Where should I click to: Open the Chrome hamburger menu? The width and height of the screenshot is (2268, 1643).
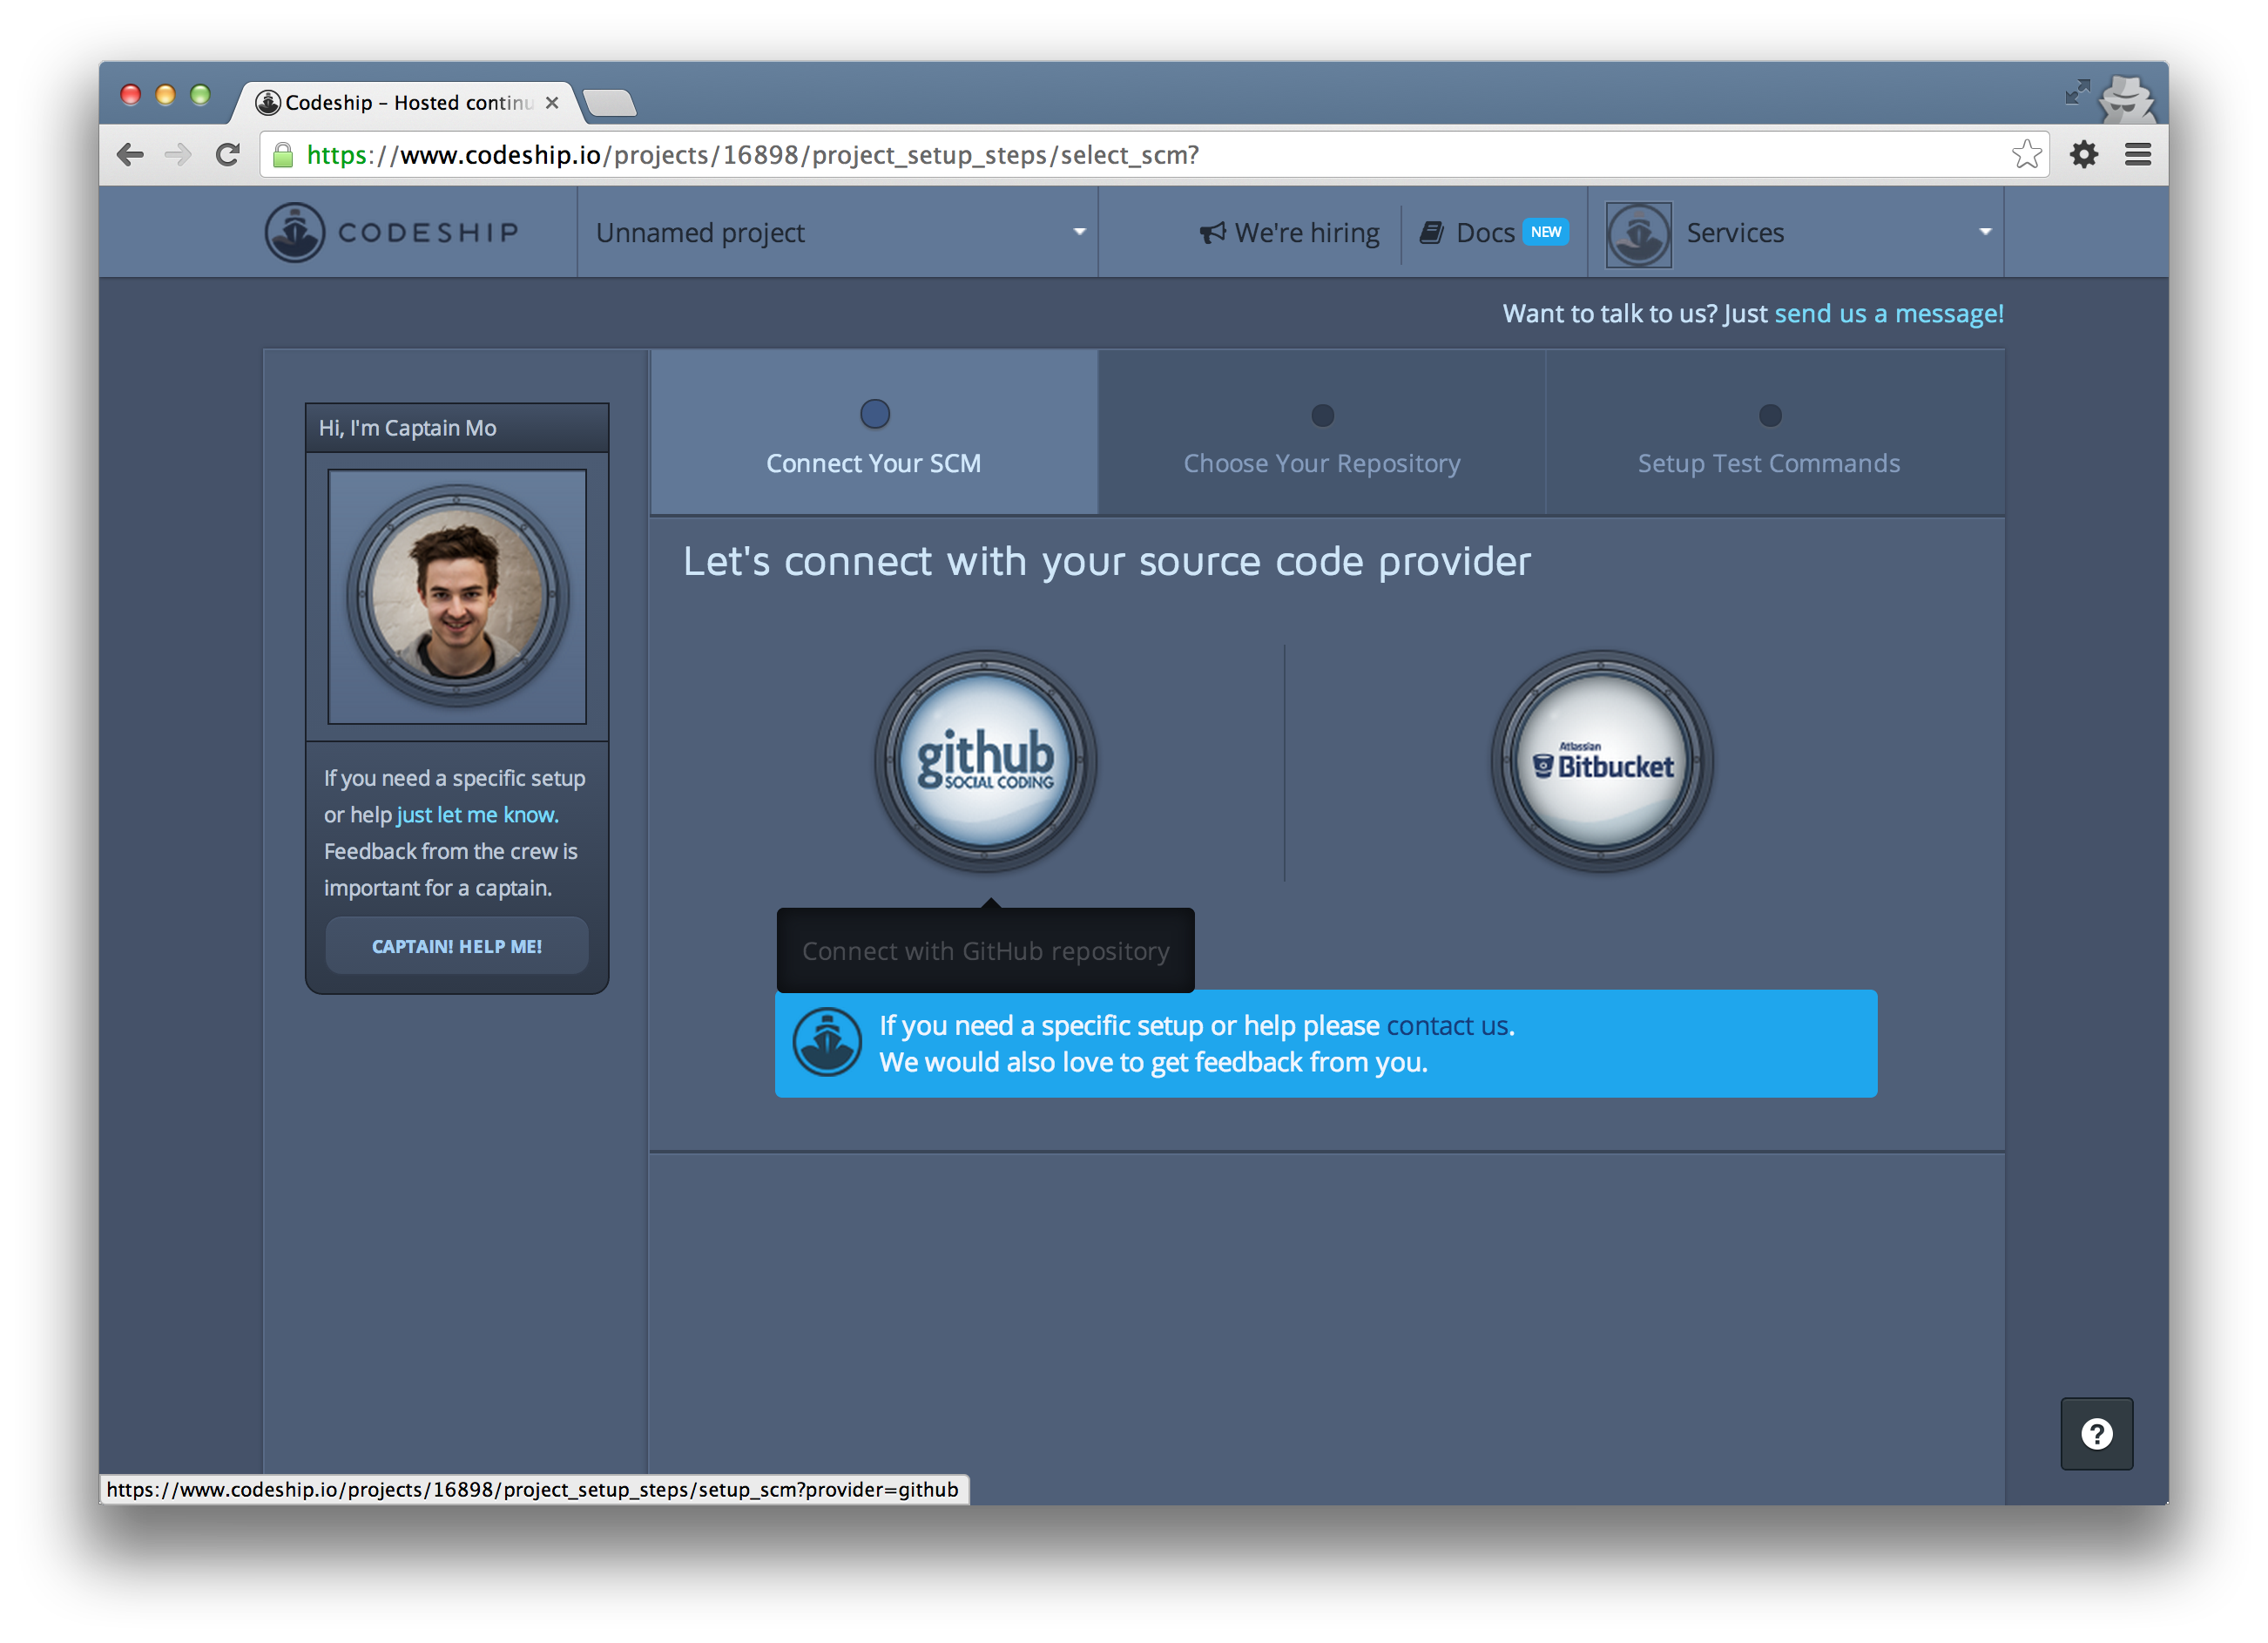(2138, 154)
